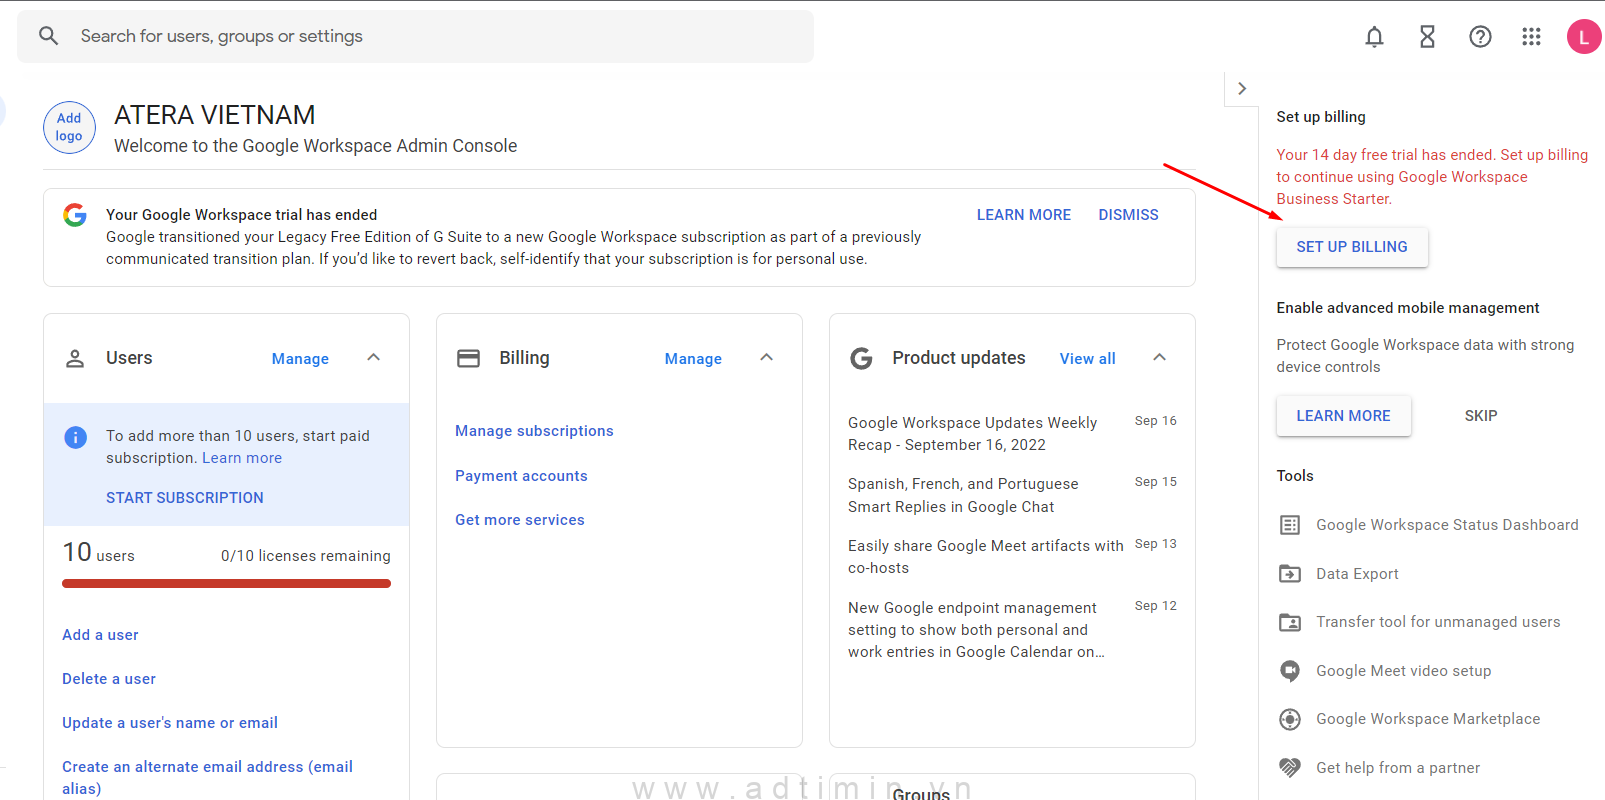
Task: Click Learn more about adding users
Action: (242, 458)
